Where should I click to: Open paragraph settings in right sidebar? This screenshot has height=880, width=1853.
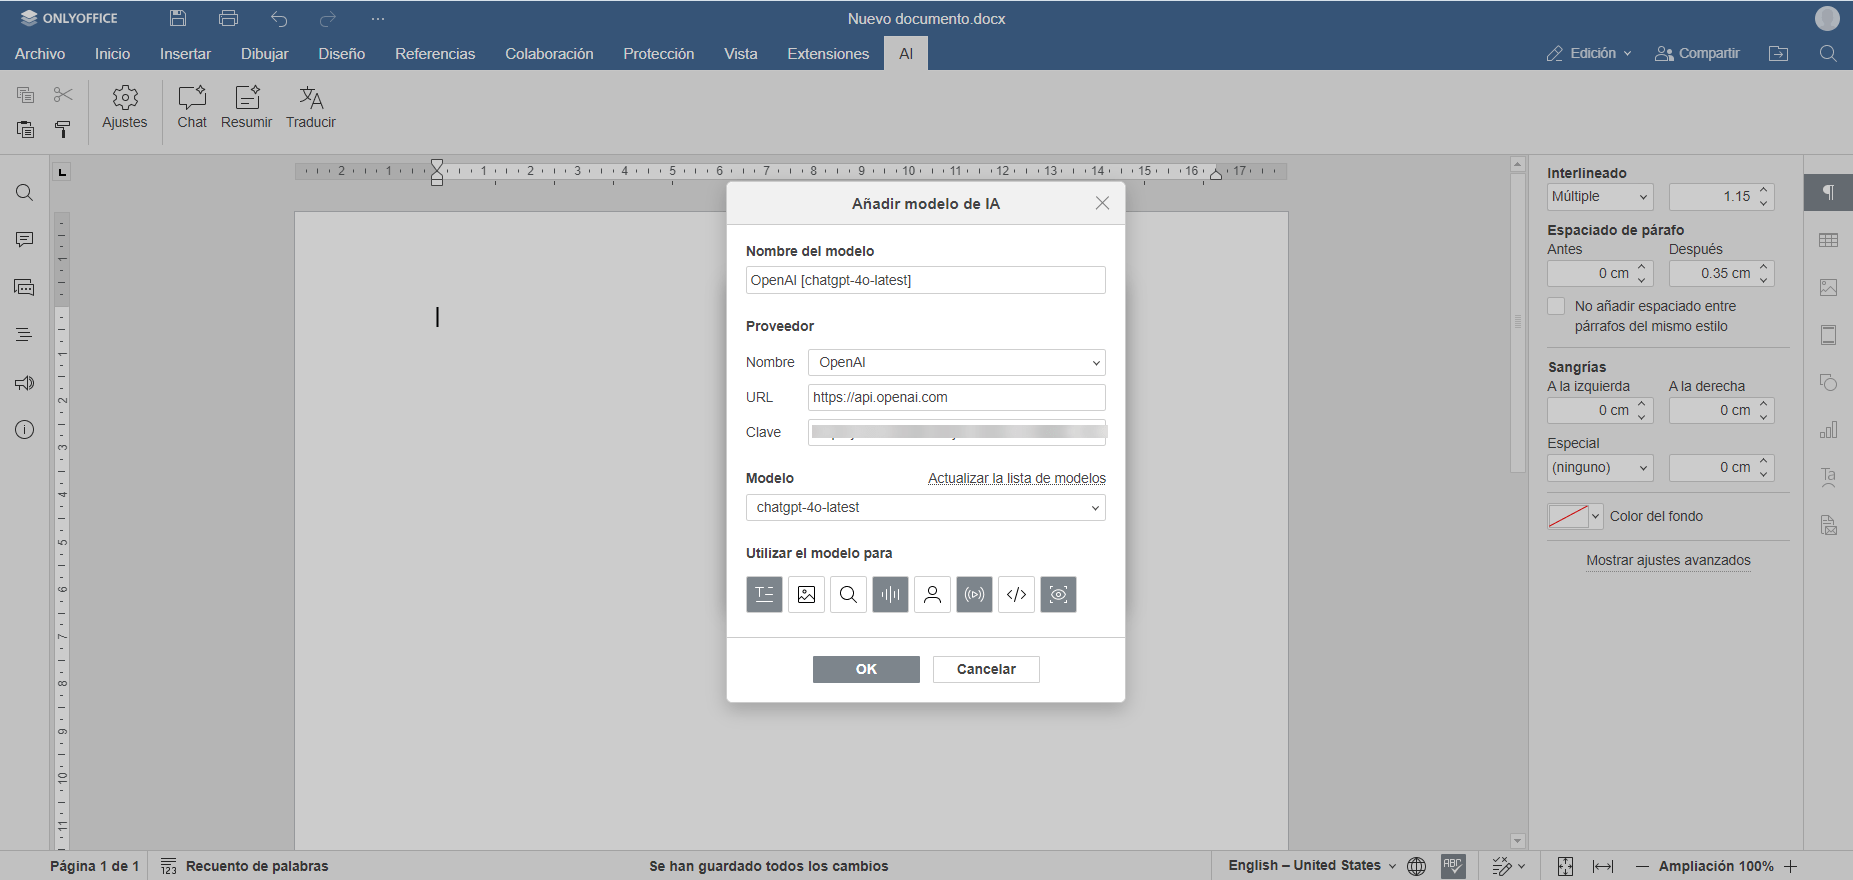pyautogui.click(x=1828, y=192)
